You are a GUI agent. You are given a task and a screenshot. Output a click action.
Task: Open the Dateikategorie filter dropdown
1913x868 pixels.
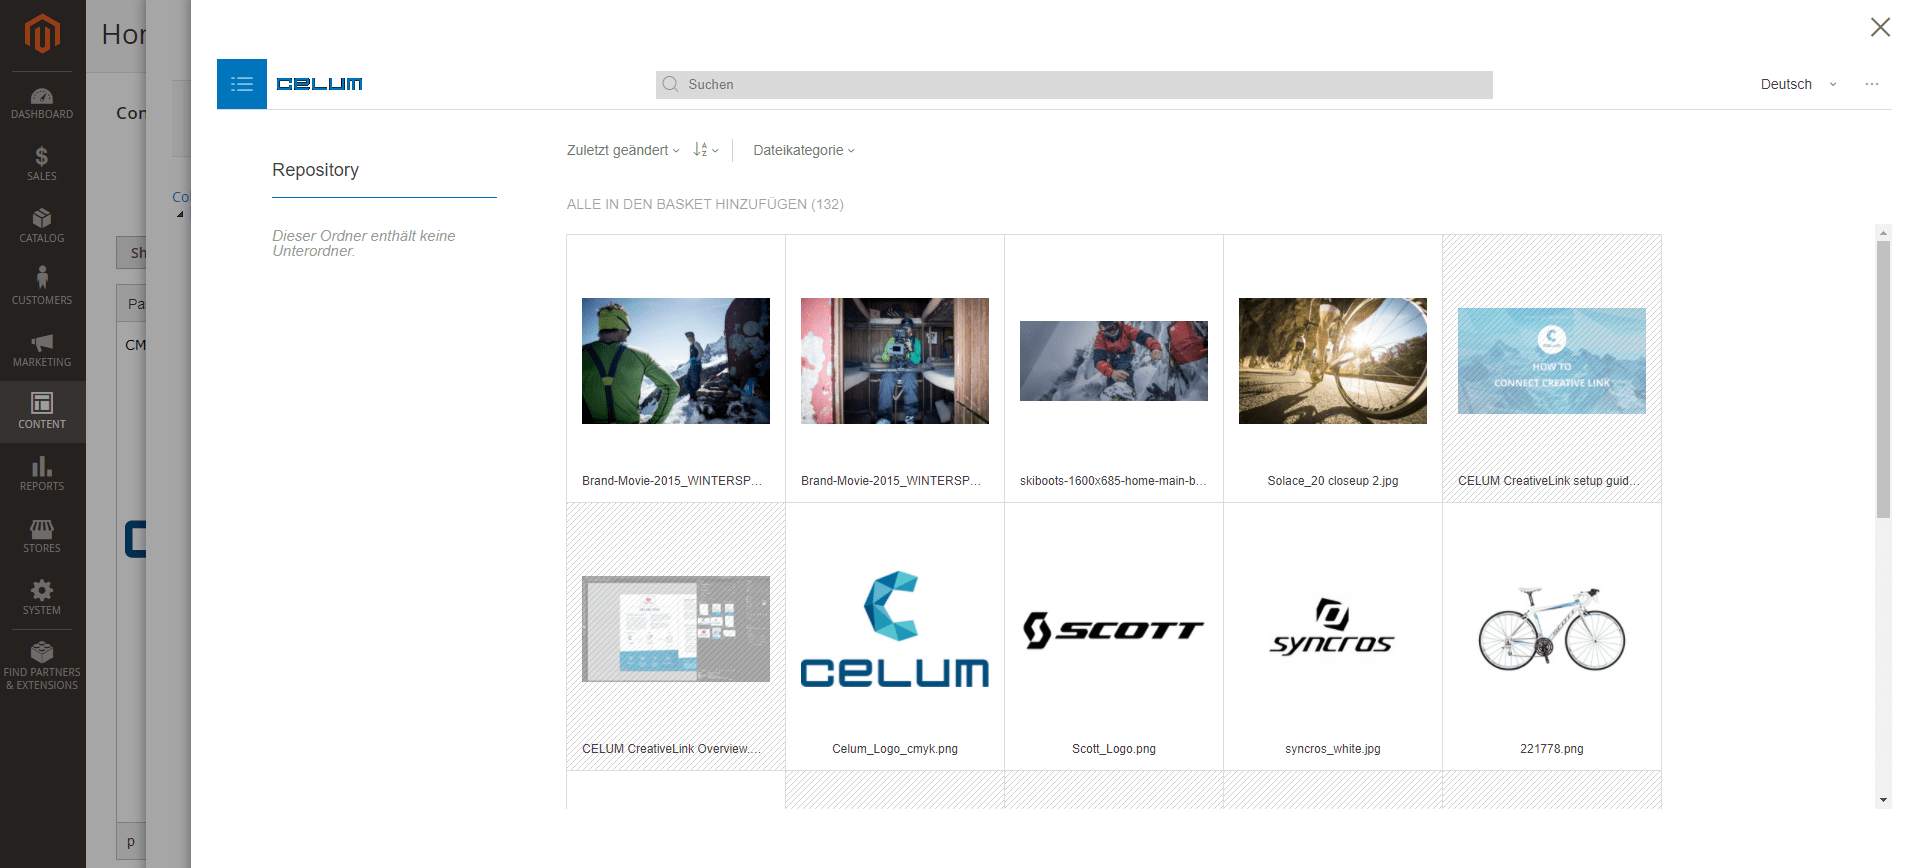pos(803,150)
